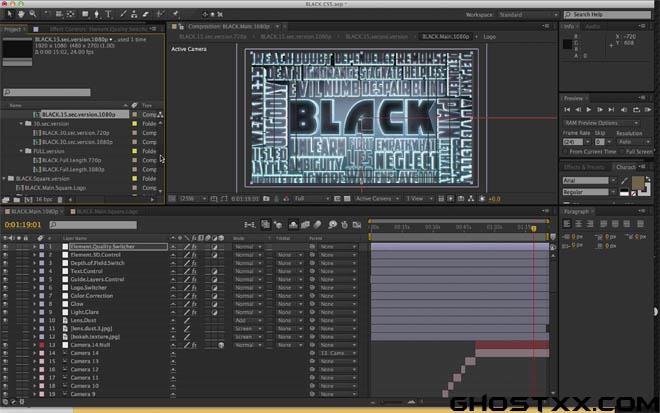The image size is (660, 413).
Task: Toggle From Current Time checkbox
Action: (x=565, y=152)
